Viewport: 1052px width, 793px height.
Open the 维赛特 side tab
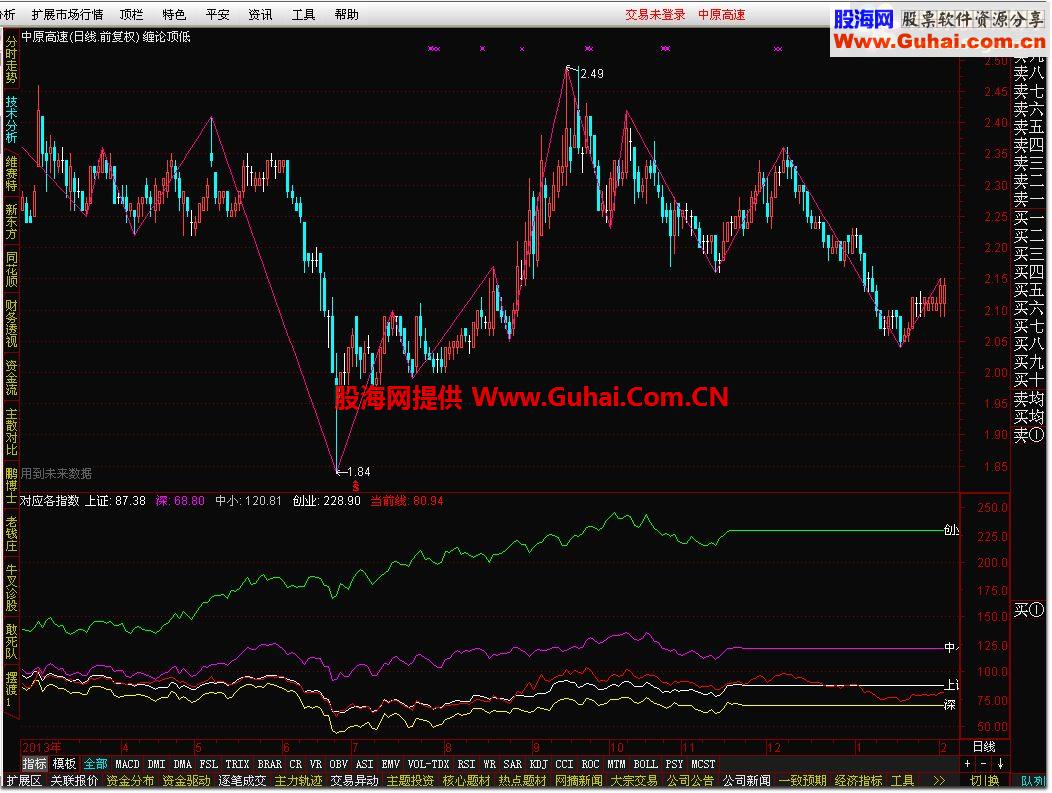pos(11,173)
